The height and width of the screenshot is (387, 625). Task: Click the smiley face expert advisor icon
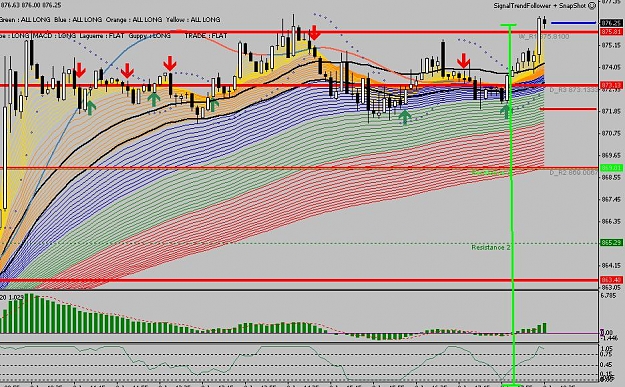point(592,6)
